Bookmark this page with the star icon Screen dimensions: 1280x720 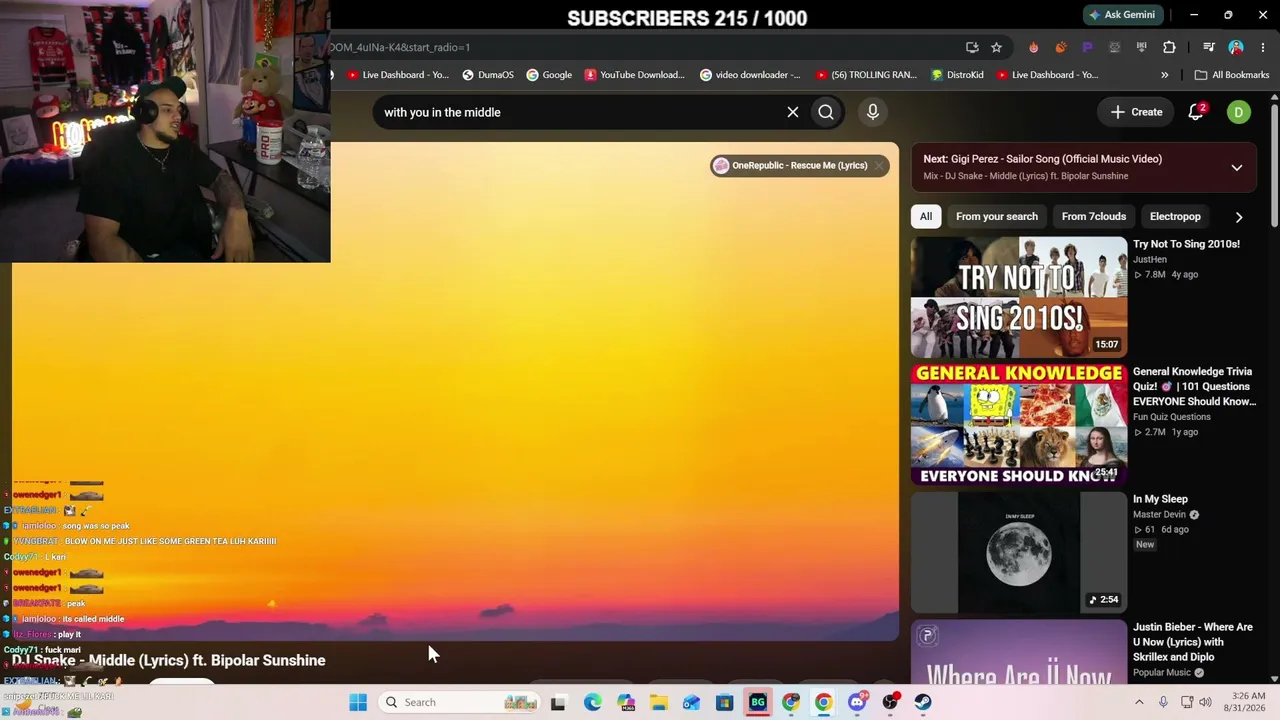click(996, 47)
